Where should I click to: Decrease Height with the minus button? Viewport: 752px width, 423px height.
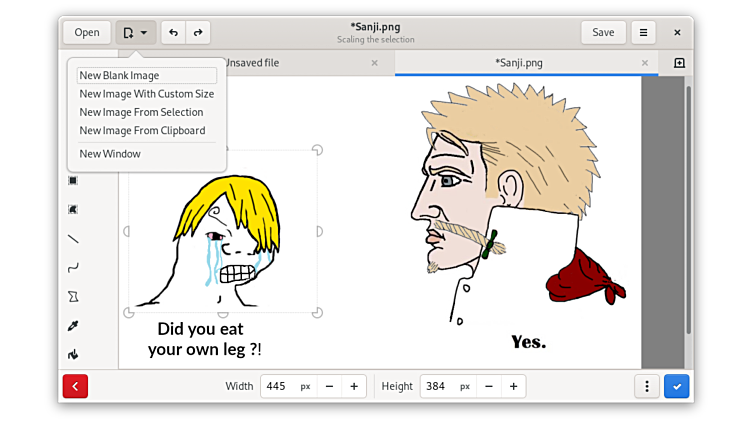[x=489, y=386]
